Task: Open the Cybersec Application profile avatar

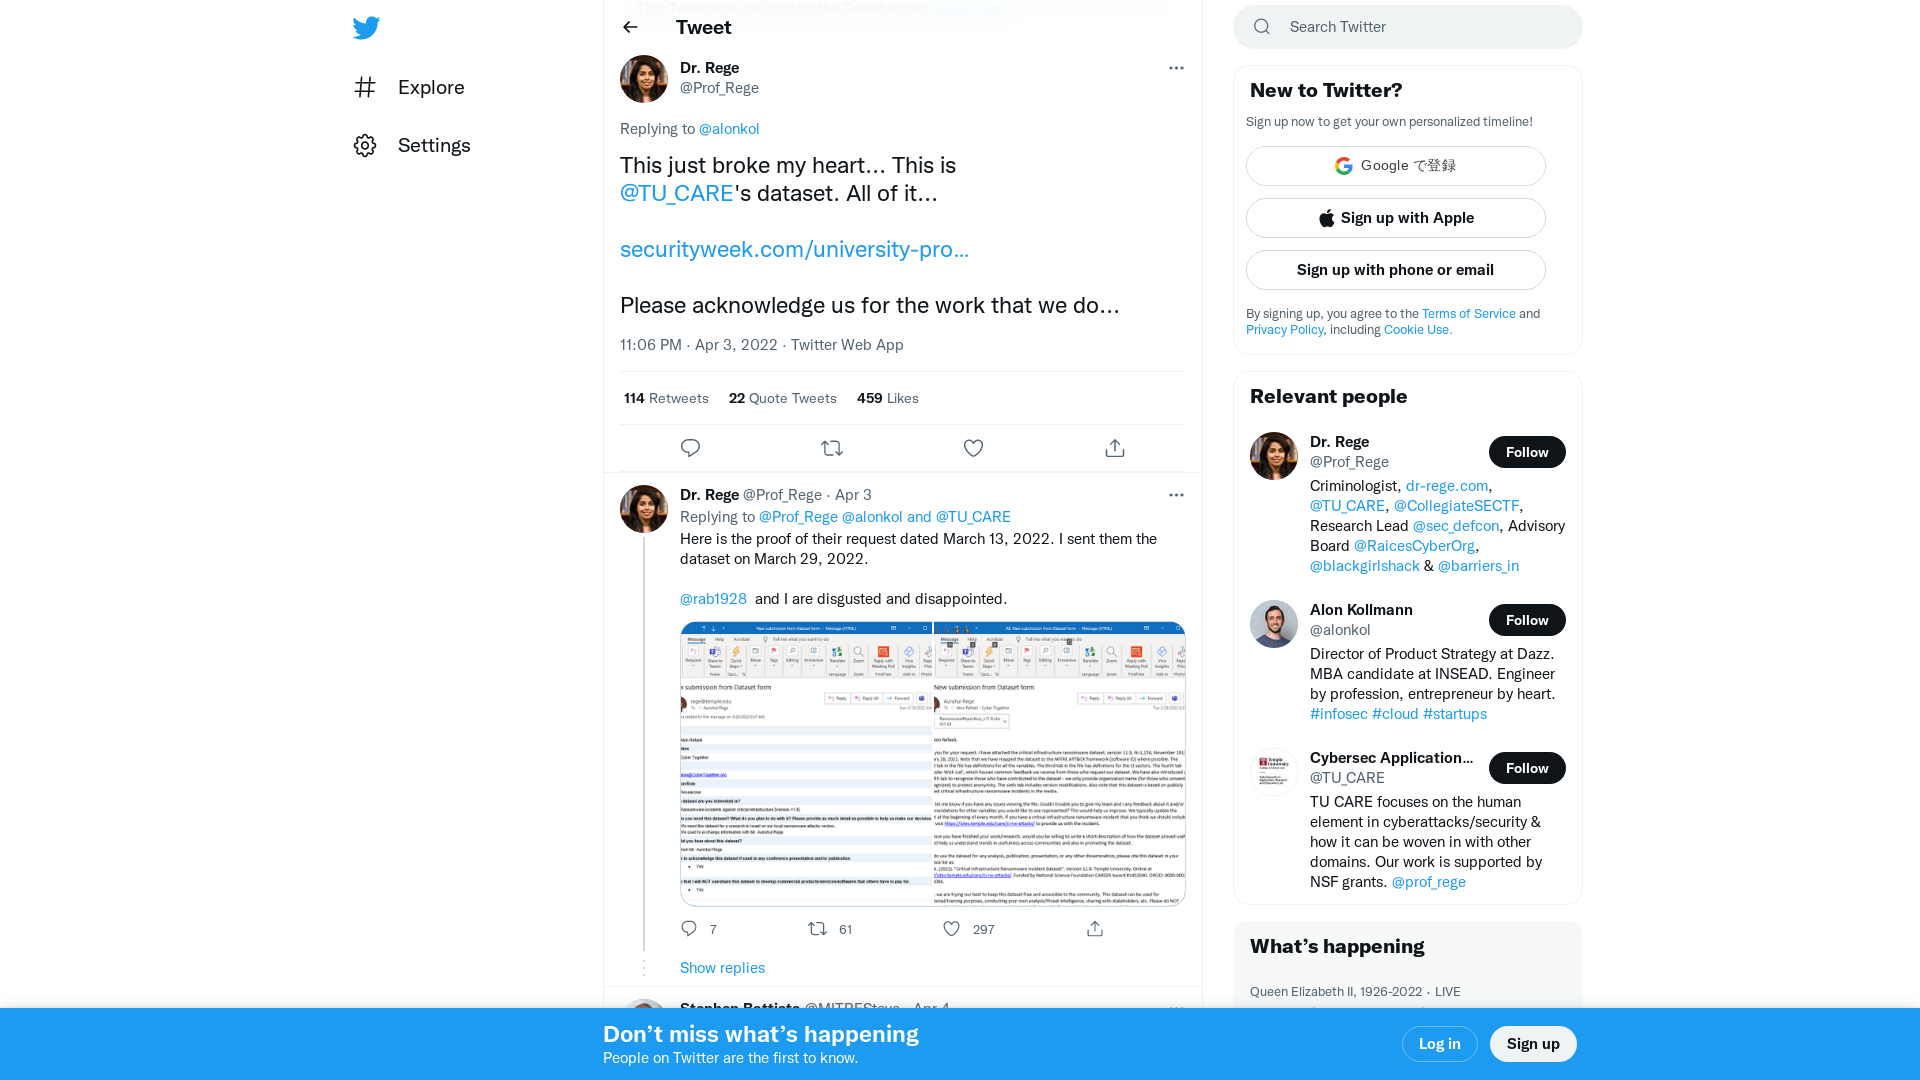Action: (1274, 772)
